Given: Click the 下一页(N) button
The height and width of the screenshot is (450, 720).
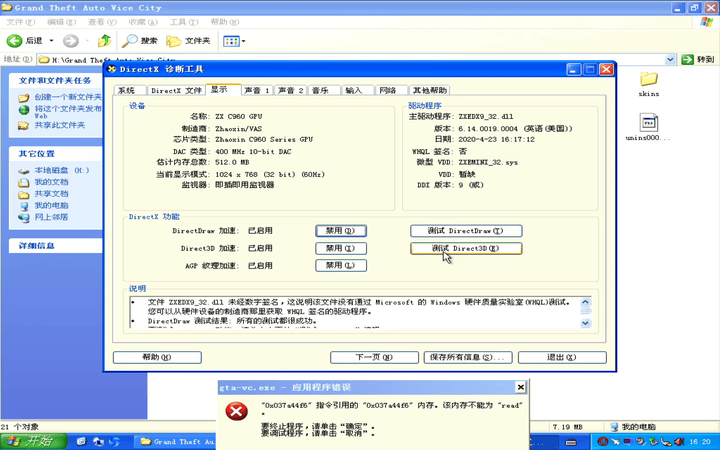Looking at the screenshot, I should click(x=374, y=357).
